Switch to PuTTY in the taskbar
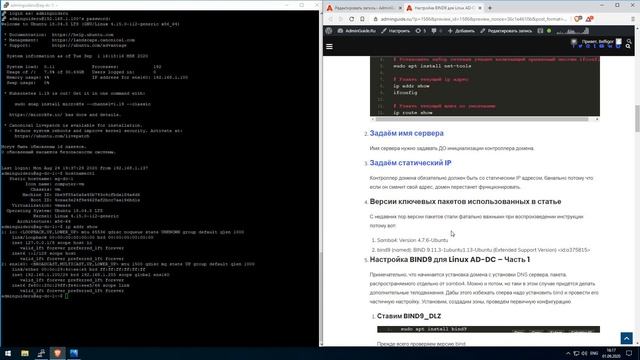 41,353
